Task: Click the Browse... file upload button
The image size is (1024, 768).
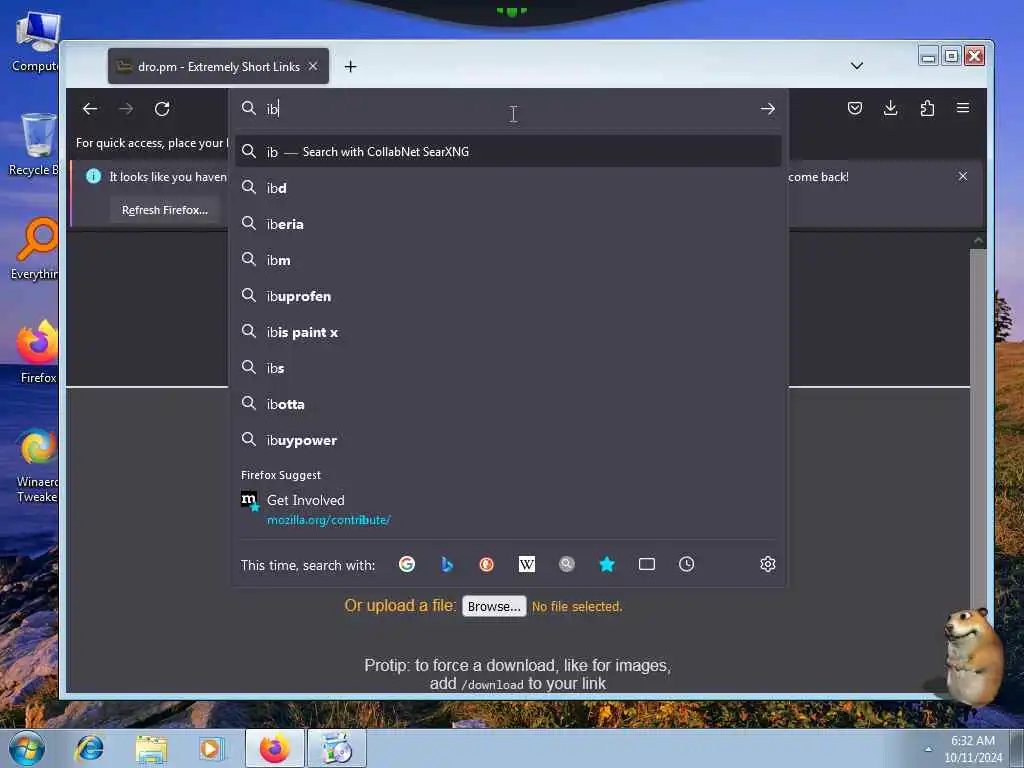Action: [x=494, y=606]
